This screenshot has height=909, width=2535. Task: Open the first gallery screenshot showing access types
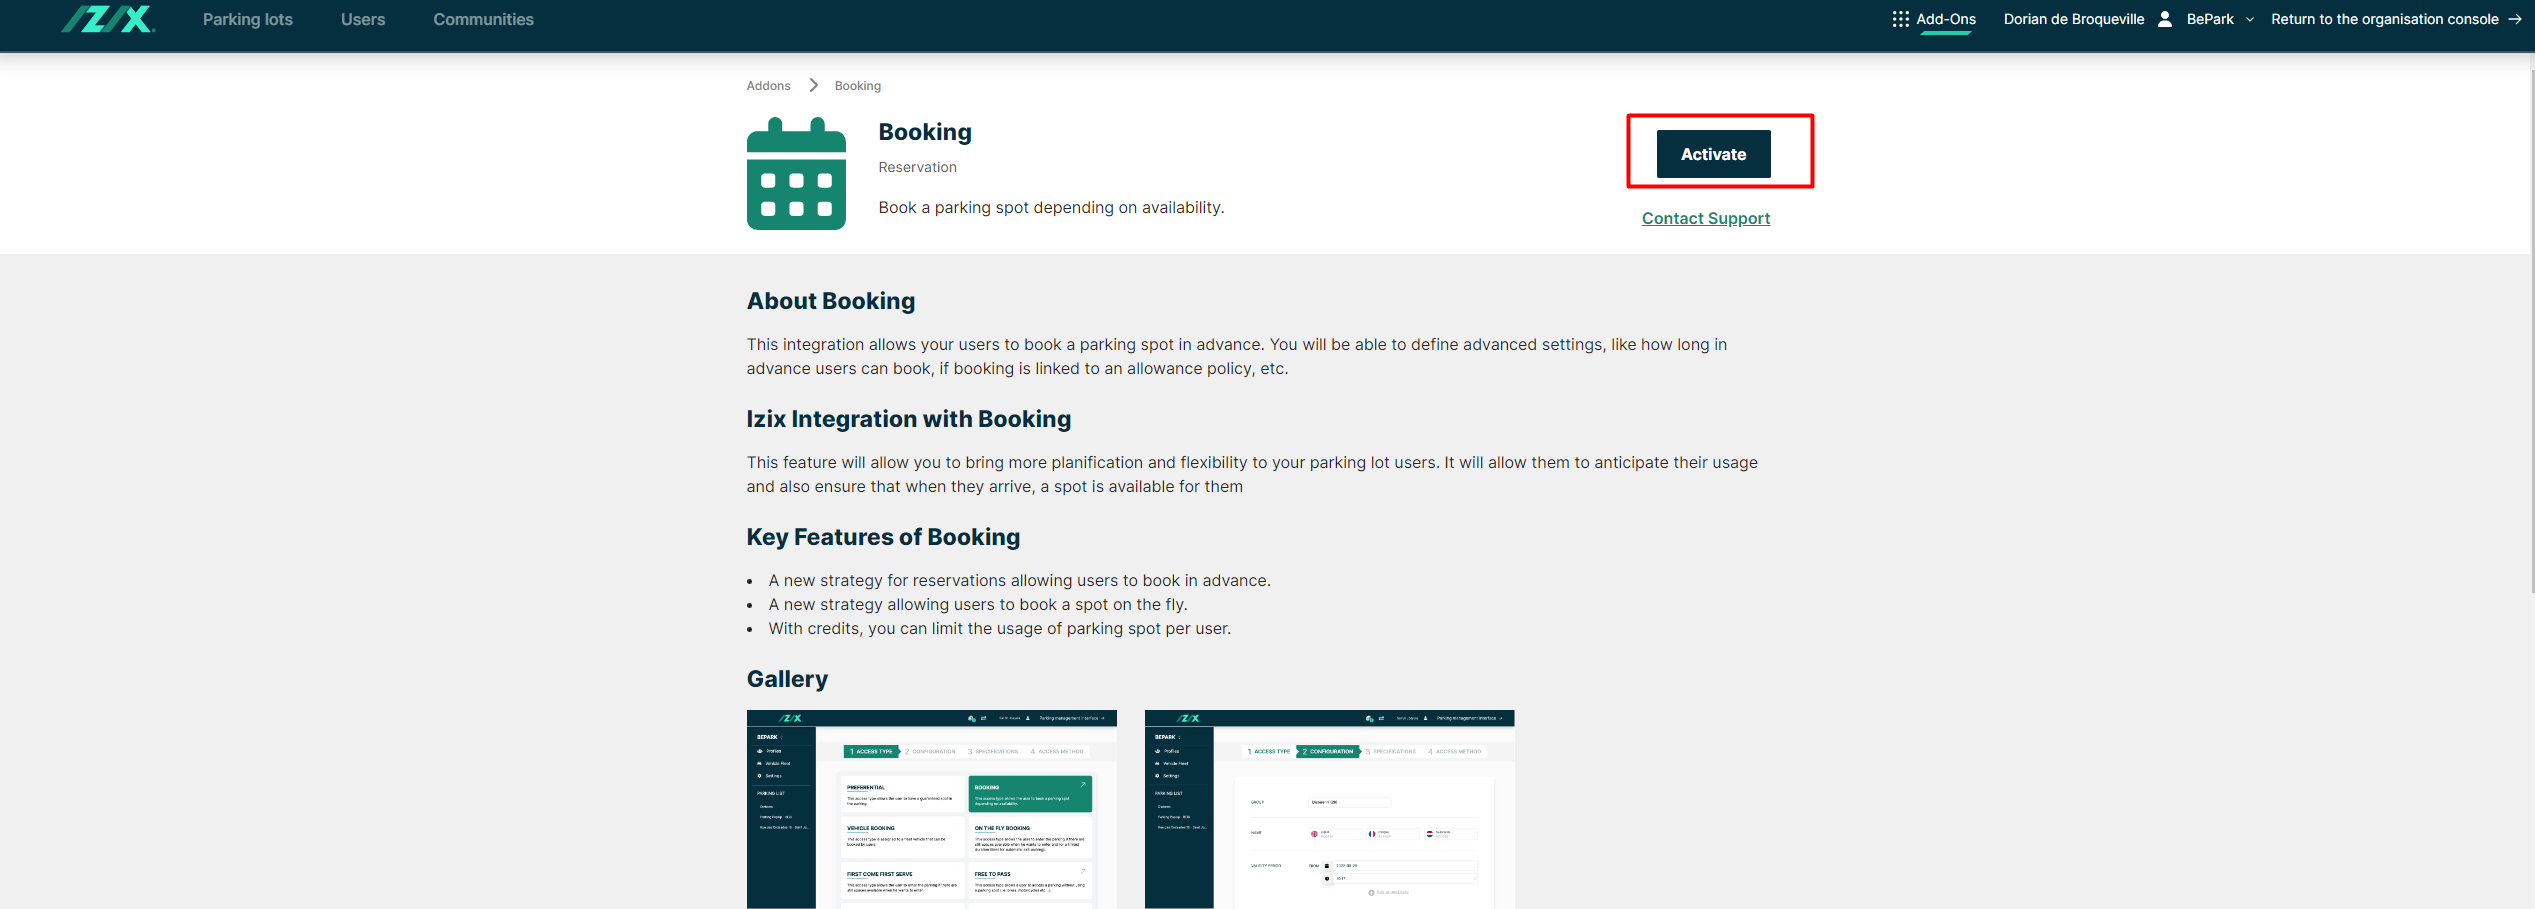click(931, 808)
